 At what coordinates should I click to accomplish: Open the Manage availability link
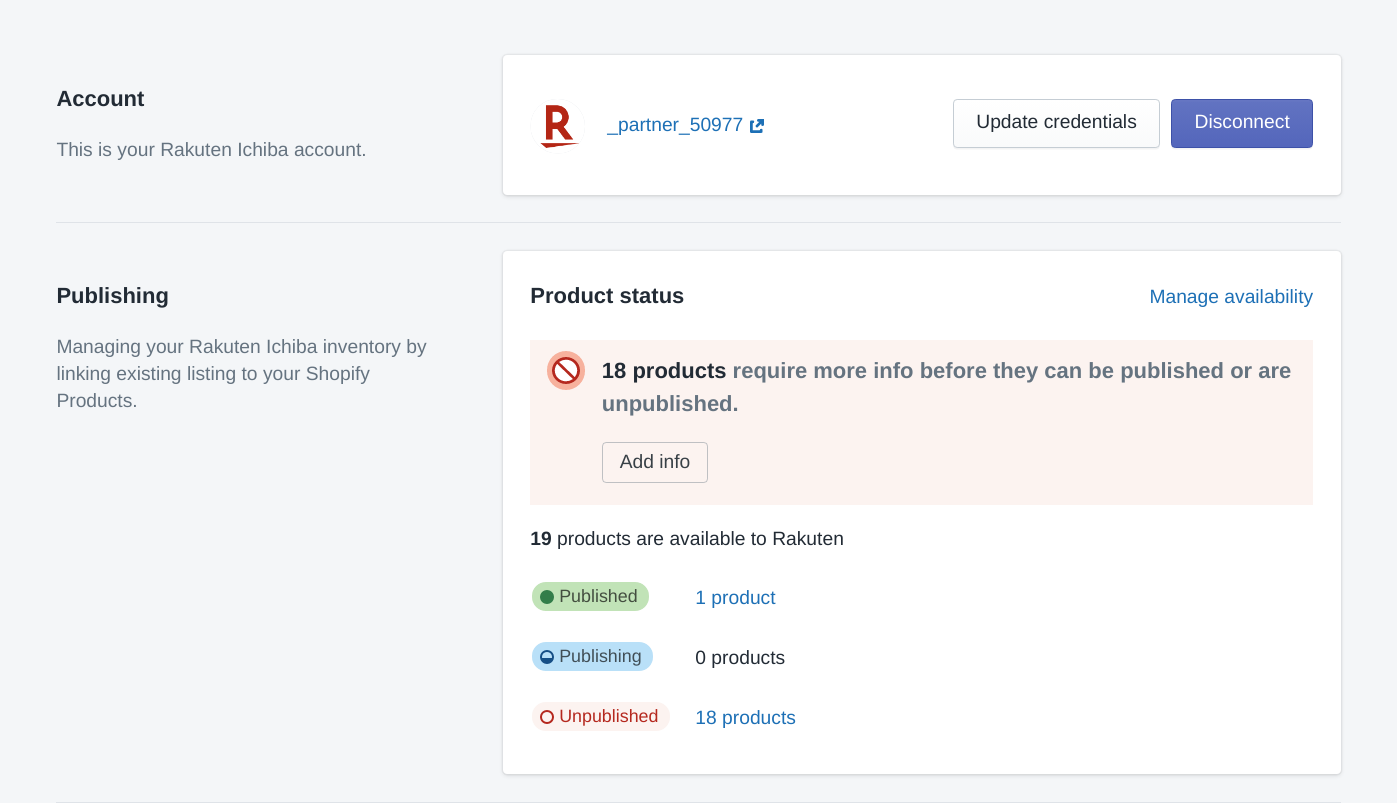[x=1230, y=297]
